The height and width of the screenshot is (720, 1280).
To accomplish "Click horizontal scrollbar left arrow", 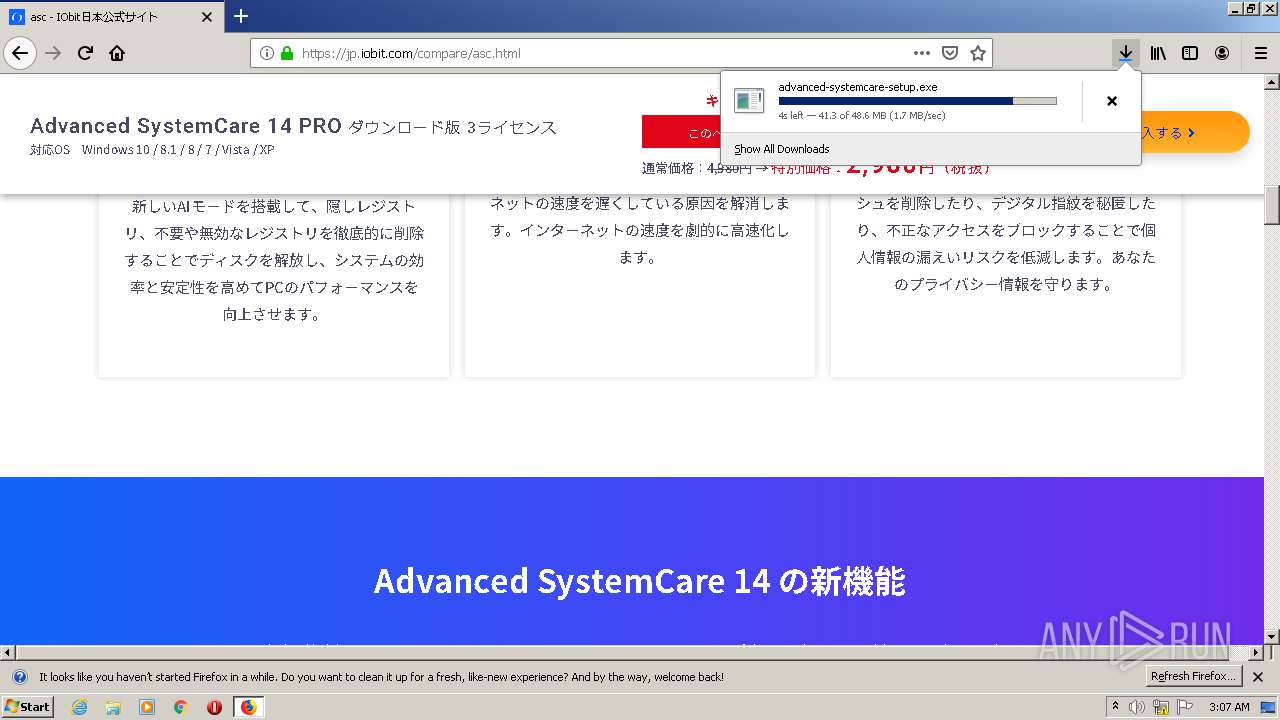I will click(7, 652).
